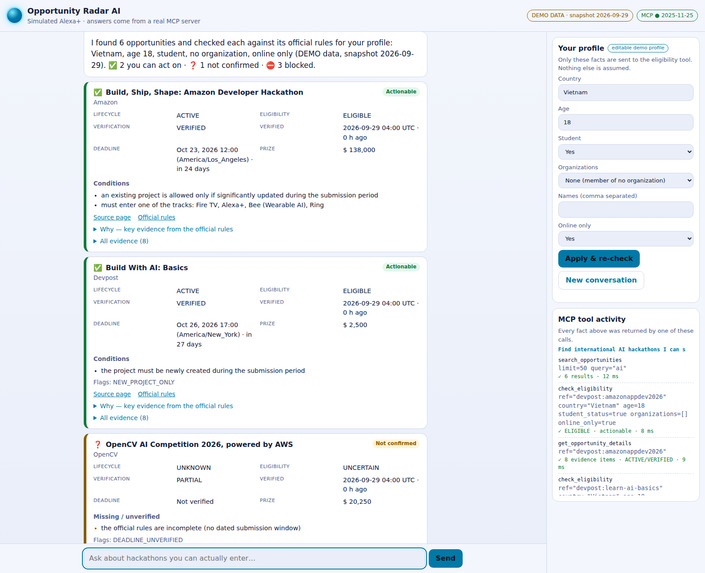
Task: Click the Send button
Action: coord(445,558)
